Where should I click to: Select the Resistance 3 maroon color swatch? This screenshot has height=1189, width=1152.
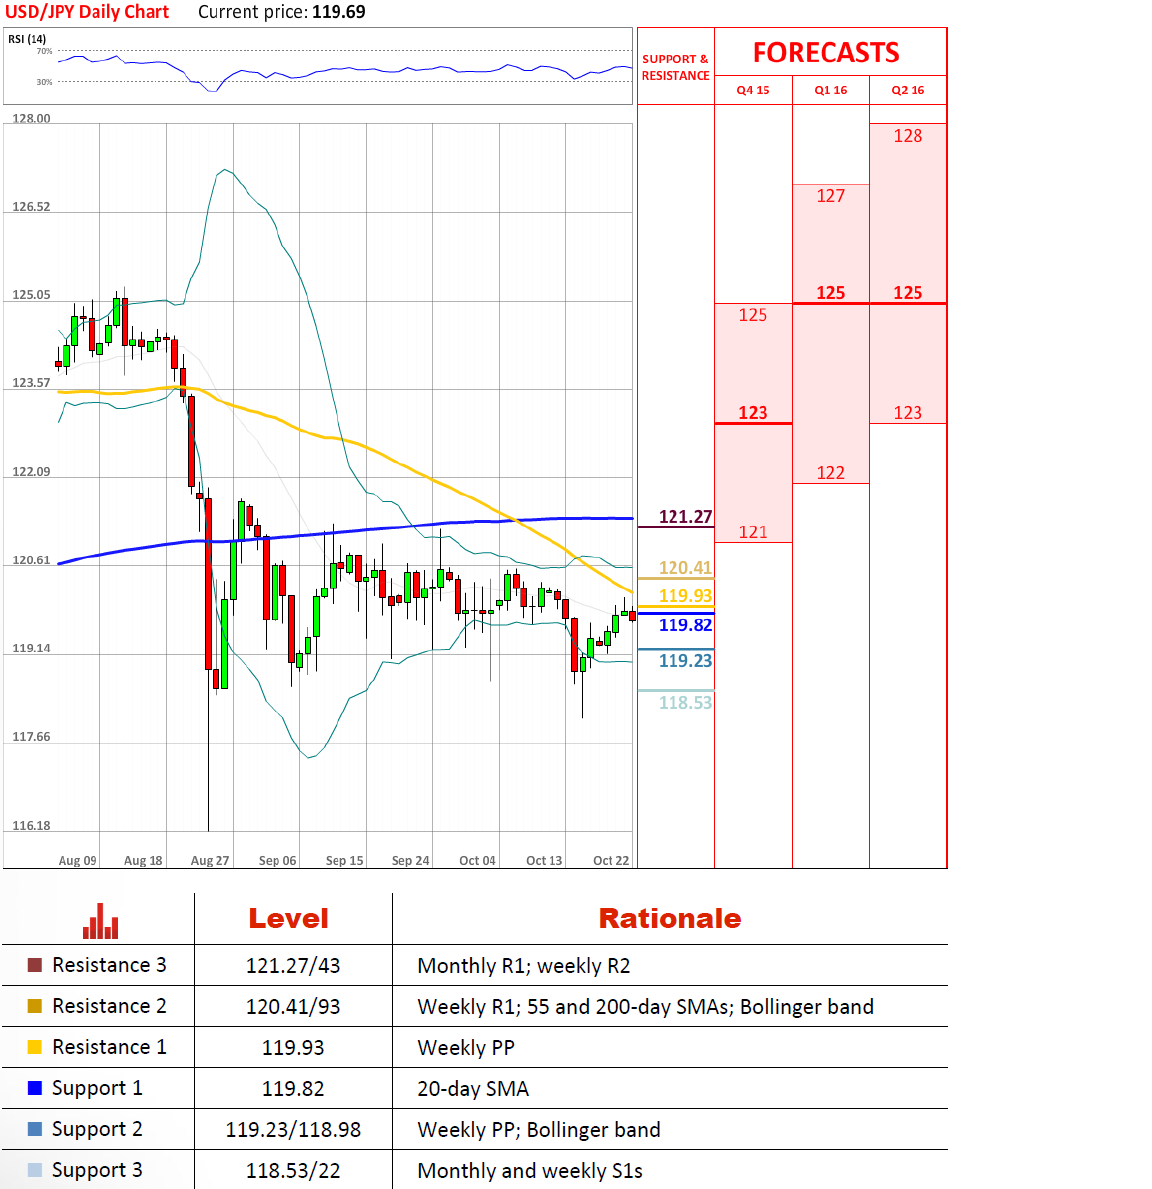tap(34, 965)
